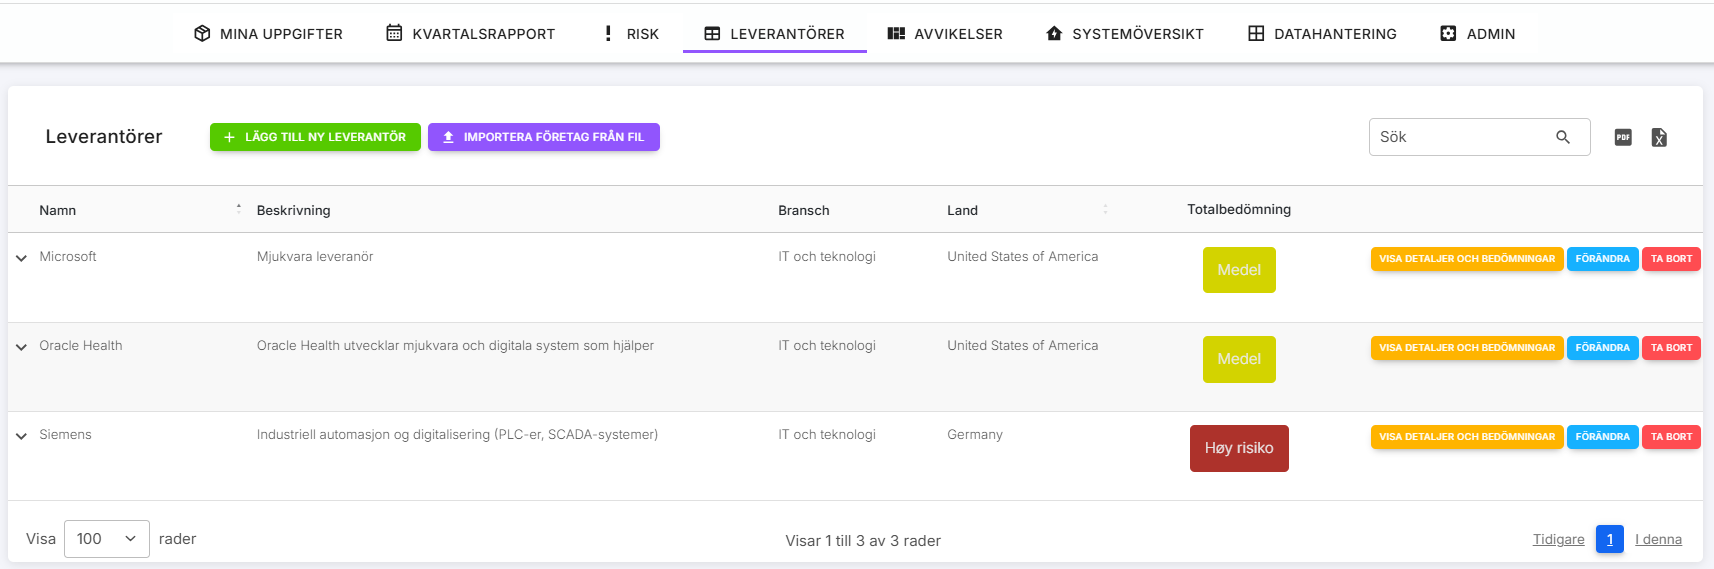Sort the table by Namn column
Image resolution: width=1714 pixels, height=569 pixels.
pyautogui.click(x=58, y=210)
